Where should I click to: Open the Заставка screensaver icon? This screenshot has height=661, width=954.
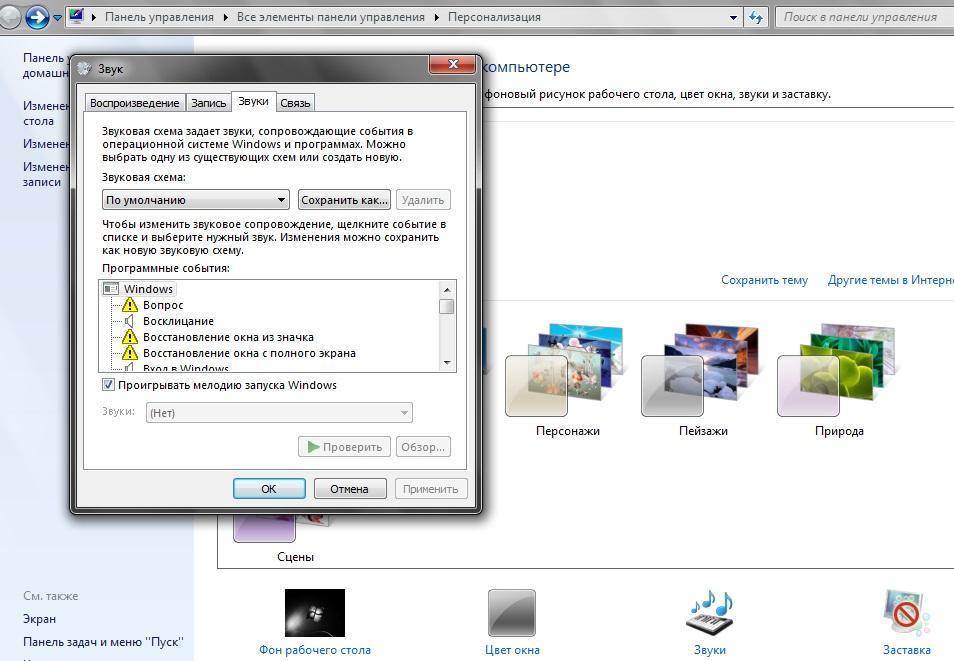click(906, 612)
